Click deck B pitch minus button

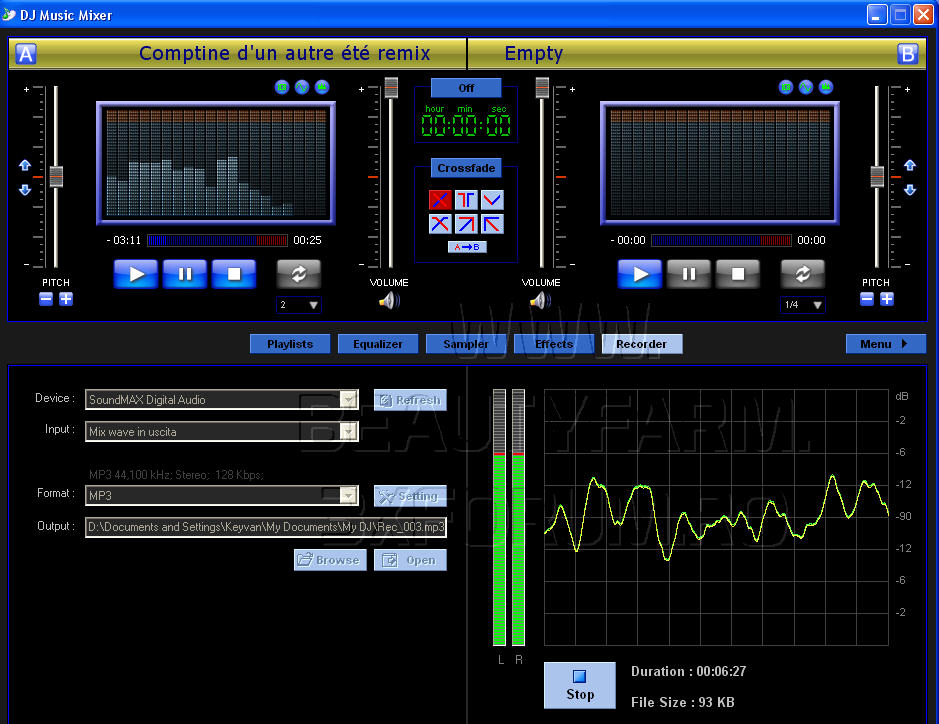867,299
